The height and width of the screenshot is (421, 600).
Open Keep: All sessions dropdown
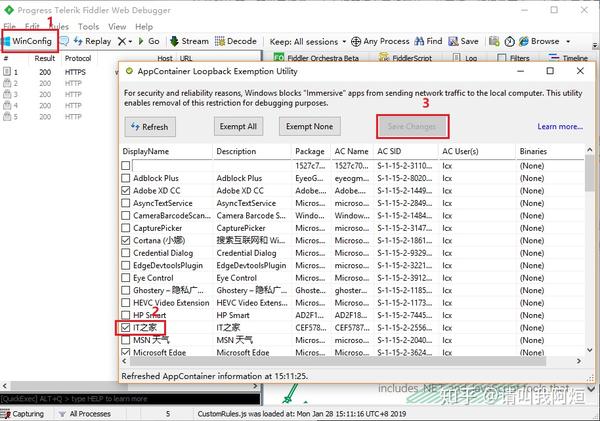coord(308,41)
